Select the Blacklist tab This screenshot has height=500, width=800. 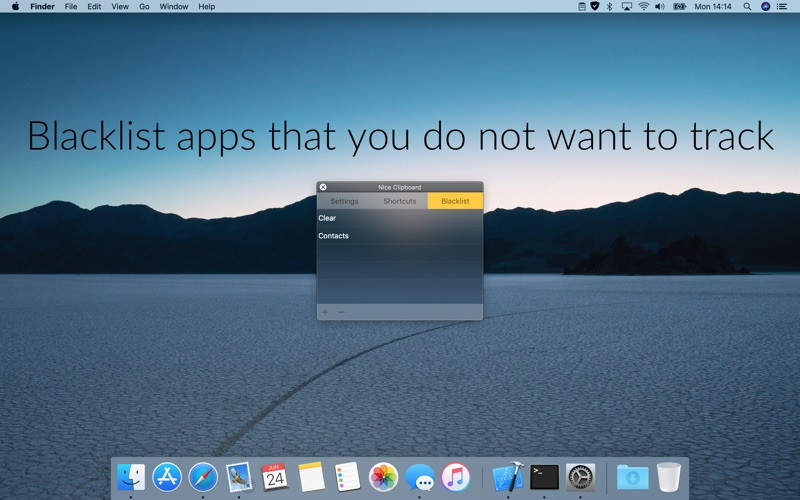point(455,201)
